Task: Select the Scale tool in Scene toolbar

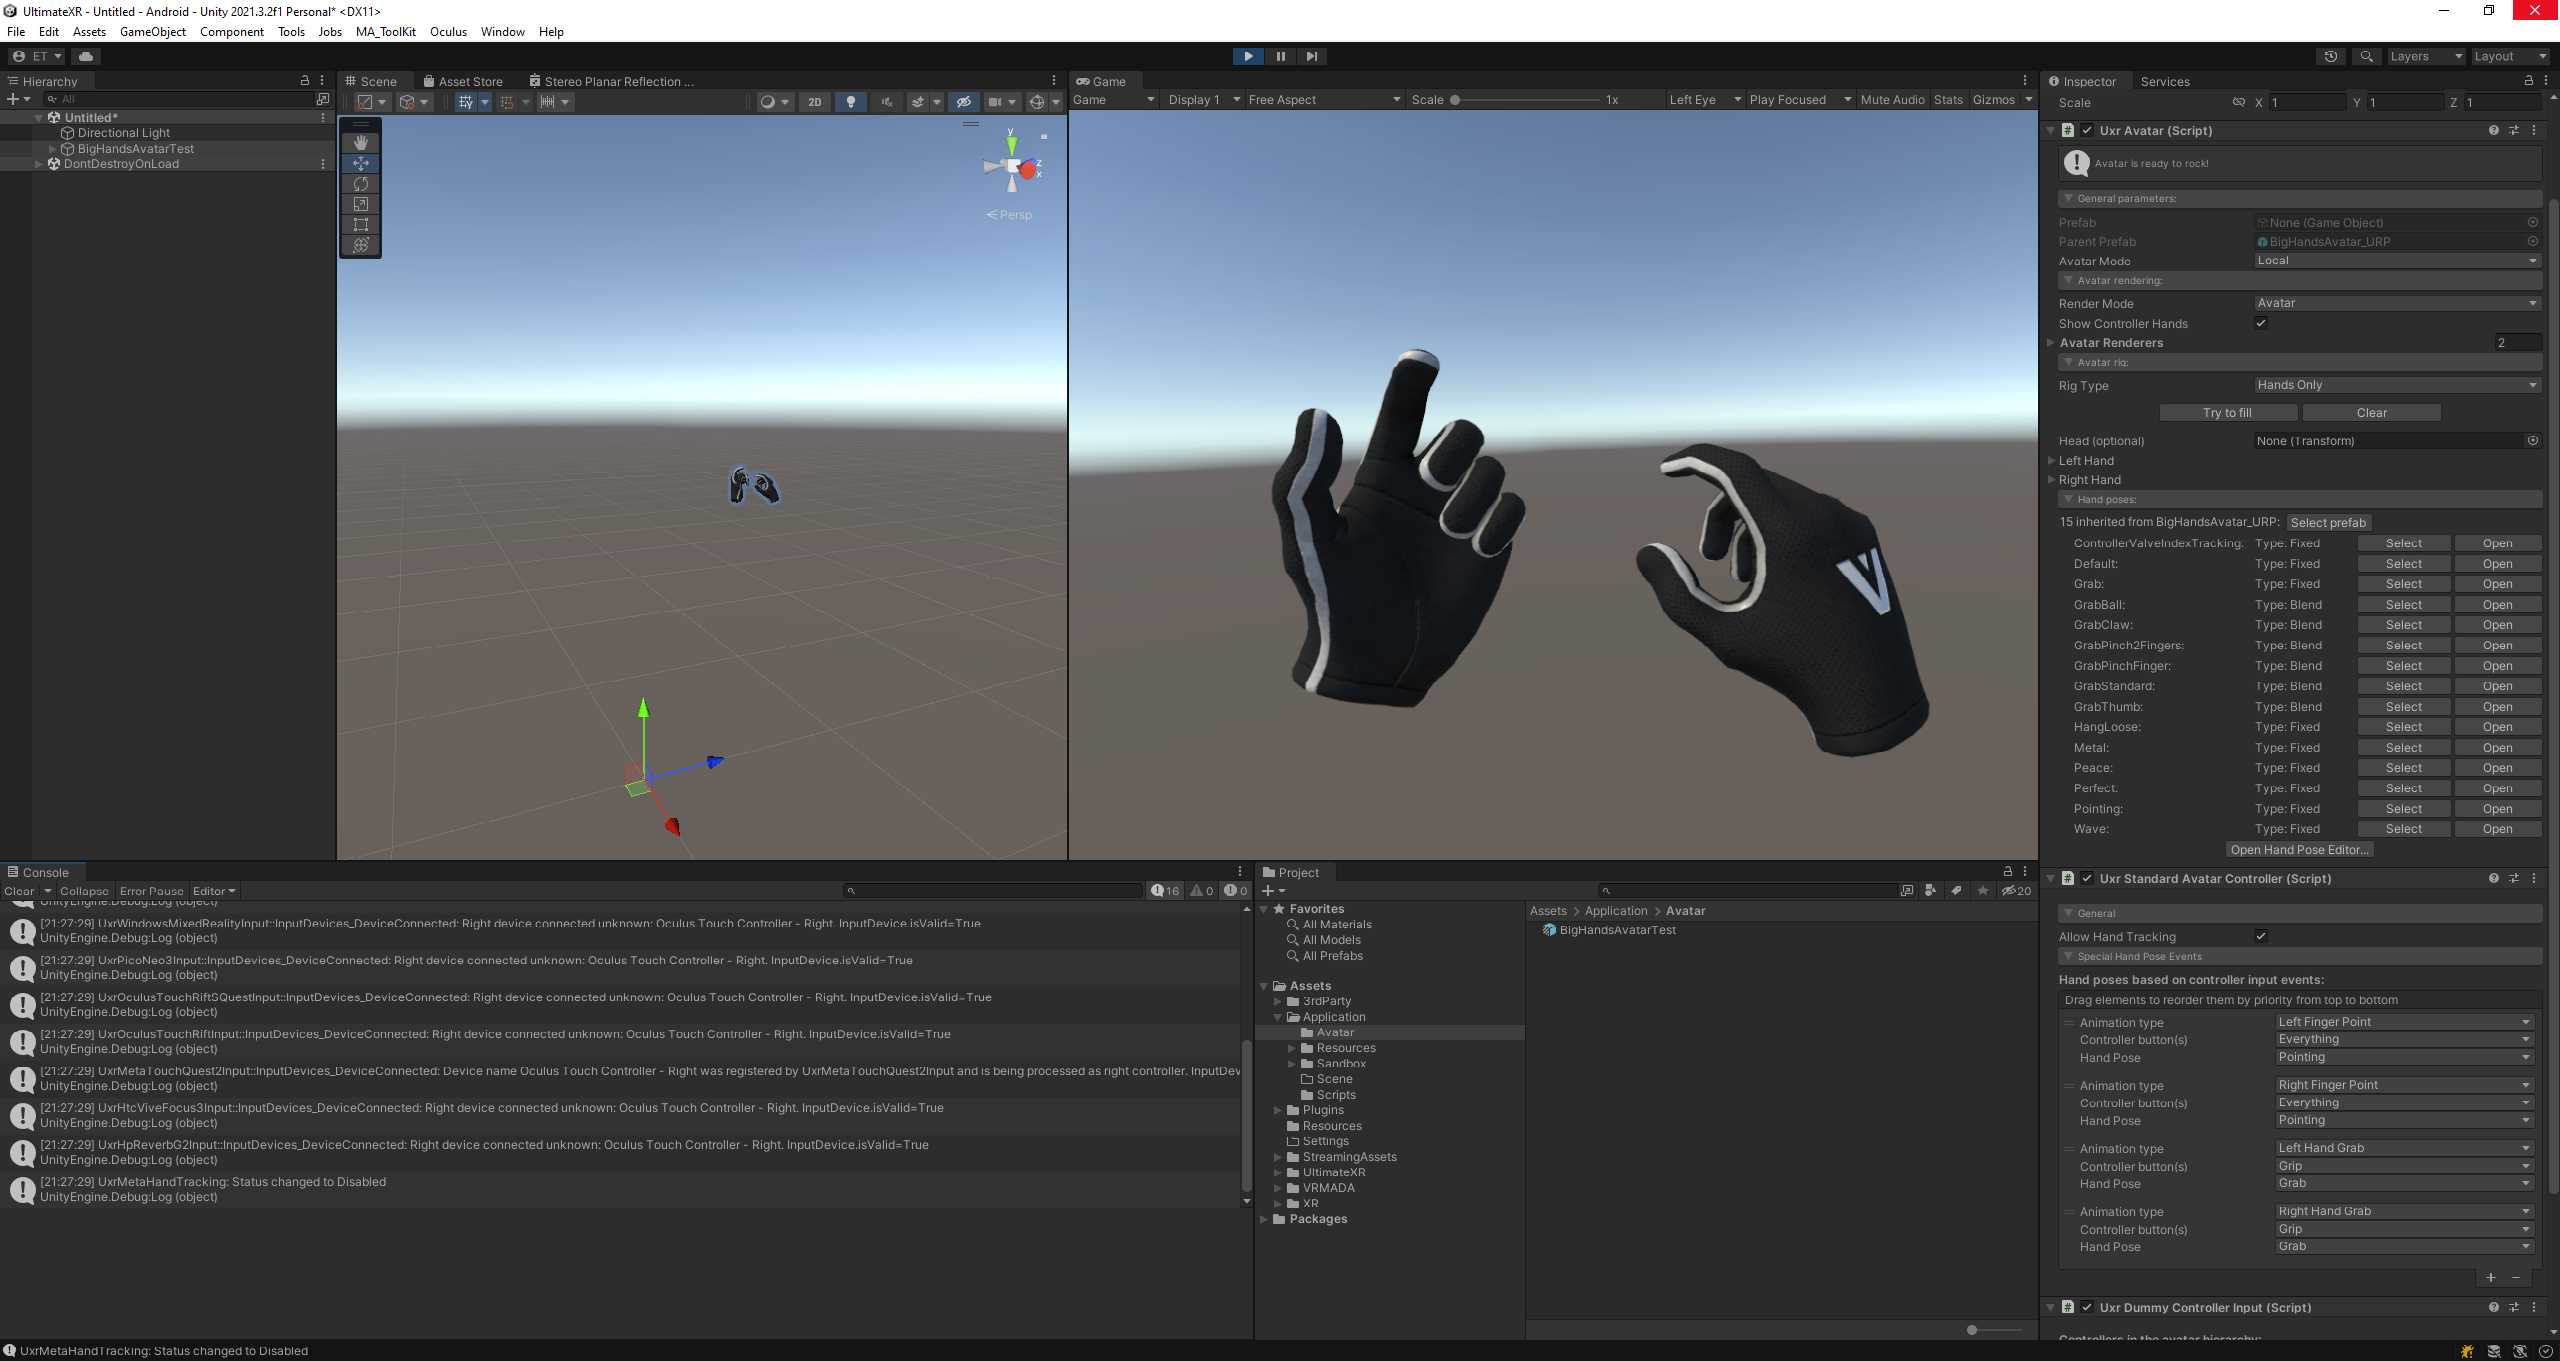Action: click(361, 204)
